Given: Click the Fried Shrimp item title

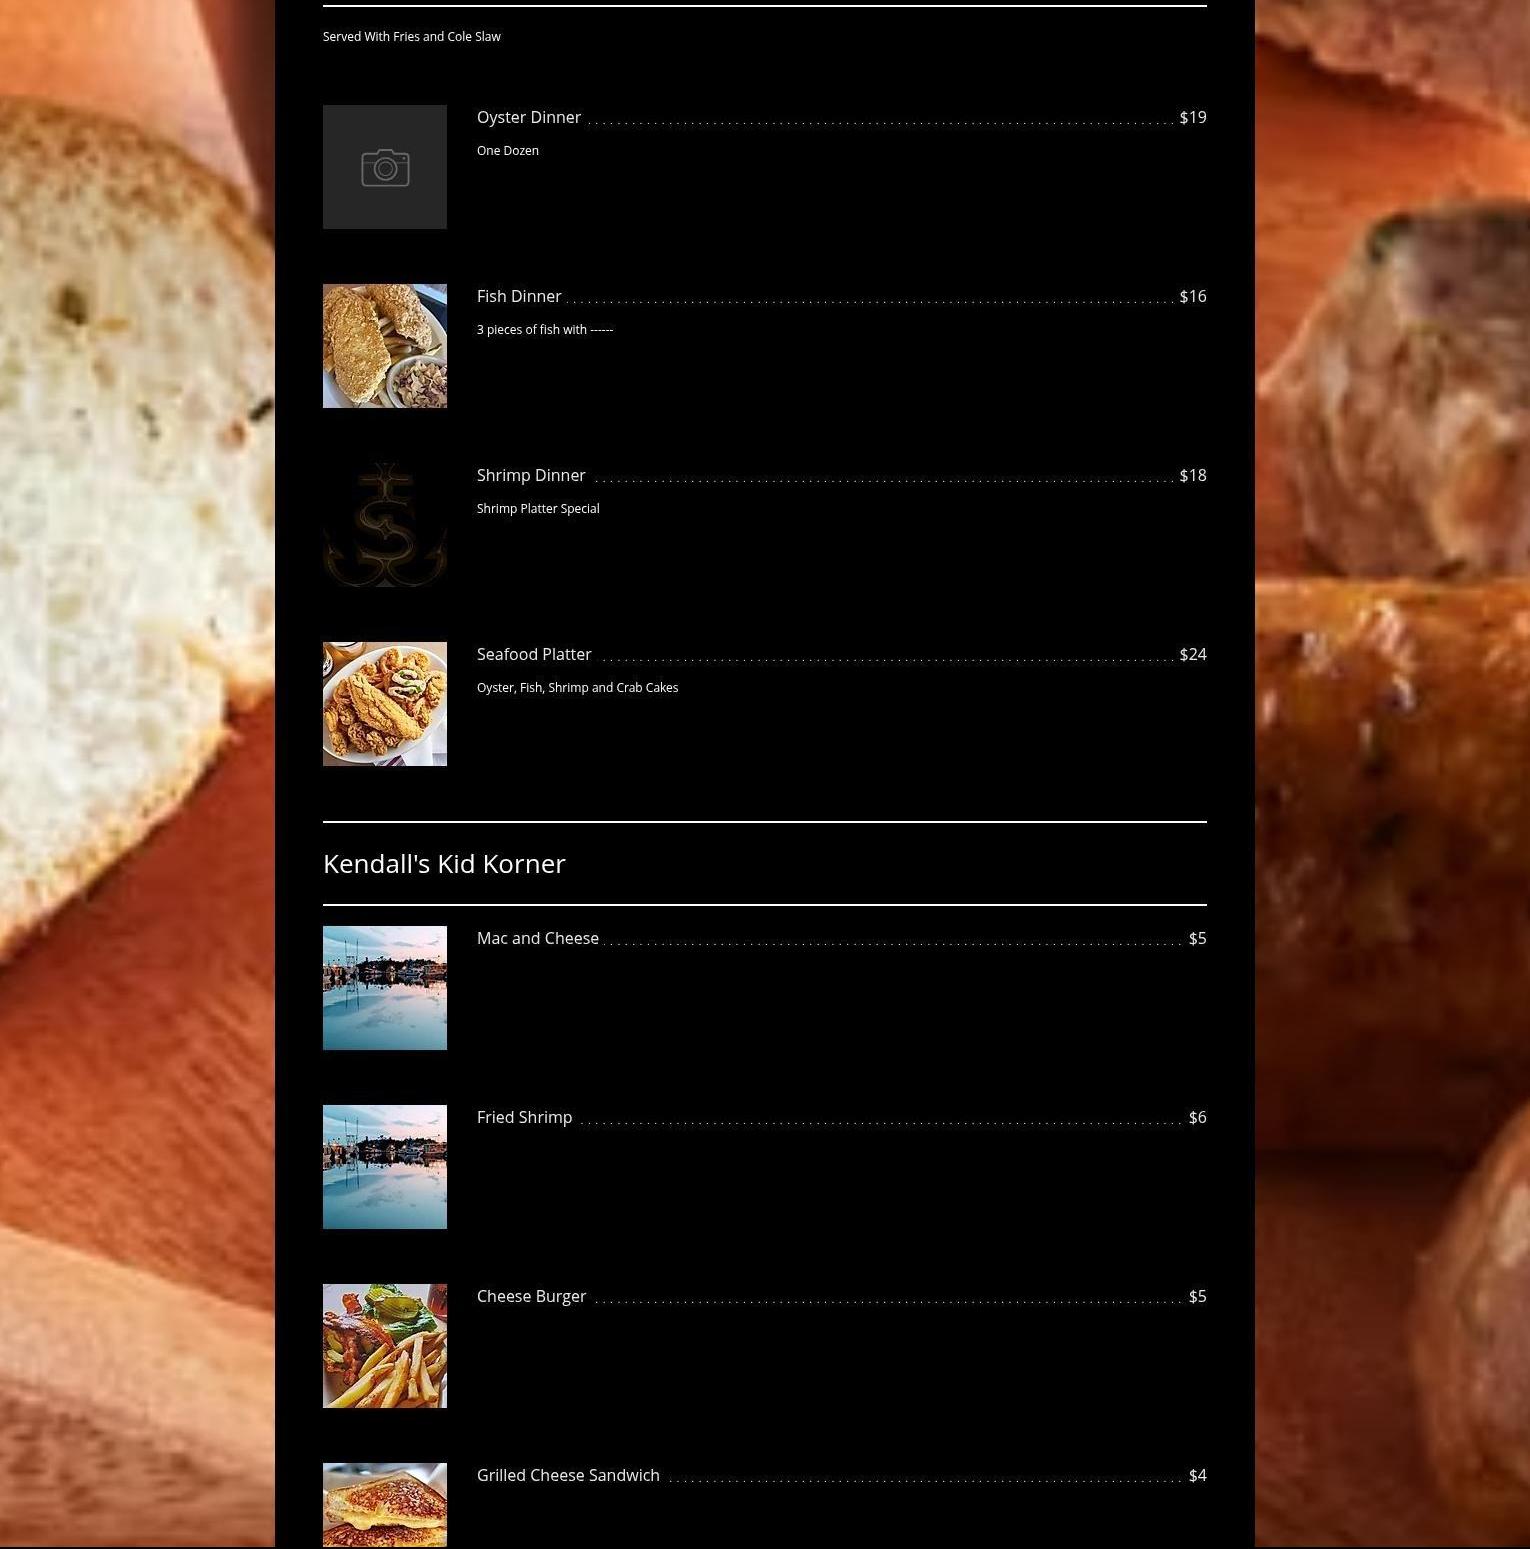Looking at the screenshot, I should pos(524,1117).
